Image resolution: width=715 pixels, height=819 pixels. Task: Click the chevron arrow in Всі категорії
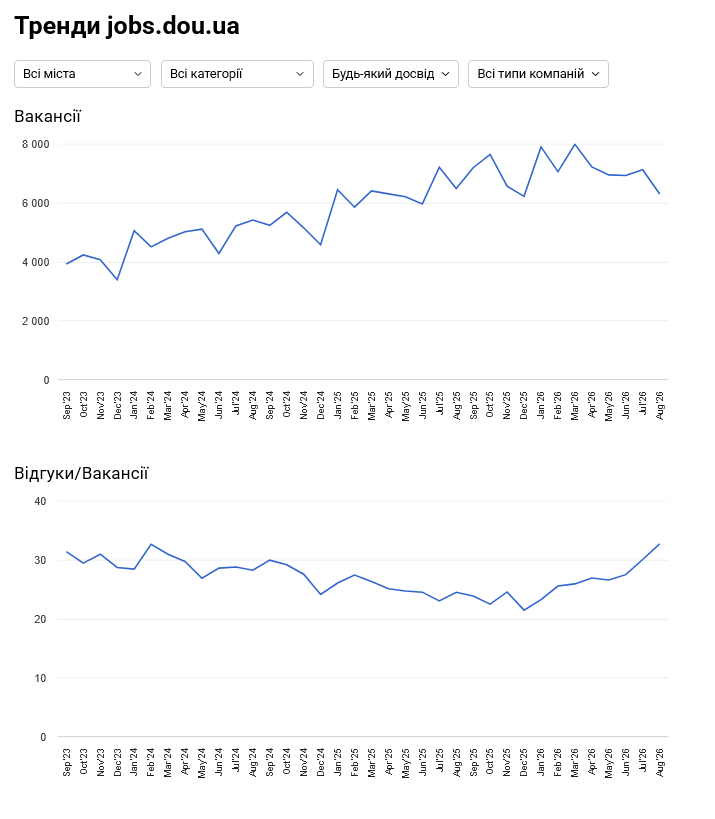(x=300, y=74)
